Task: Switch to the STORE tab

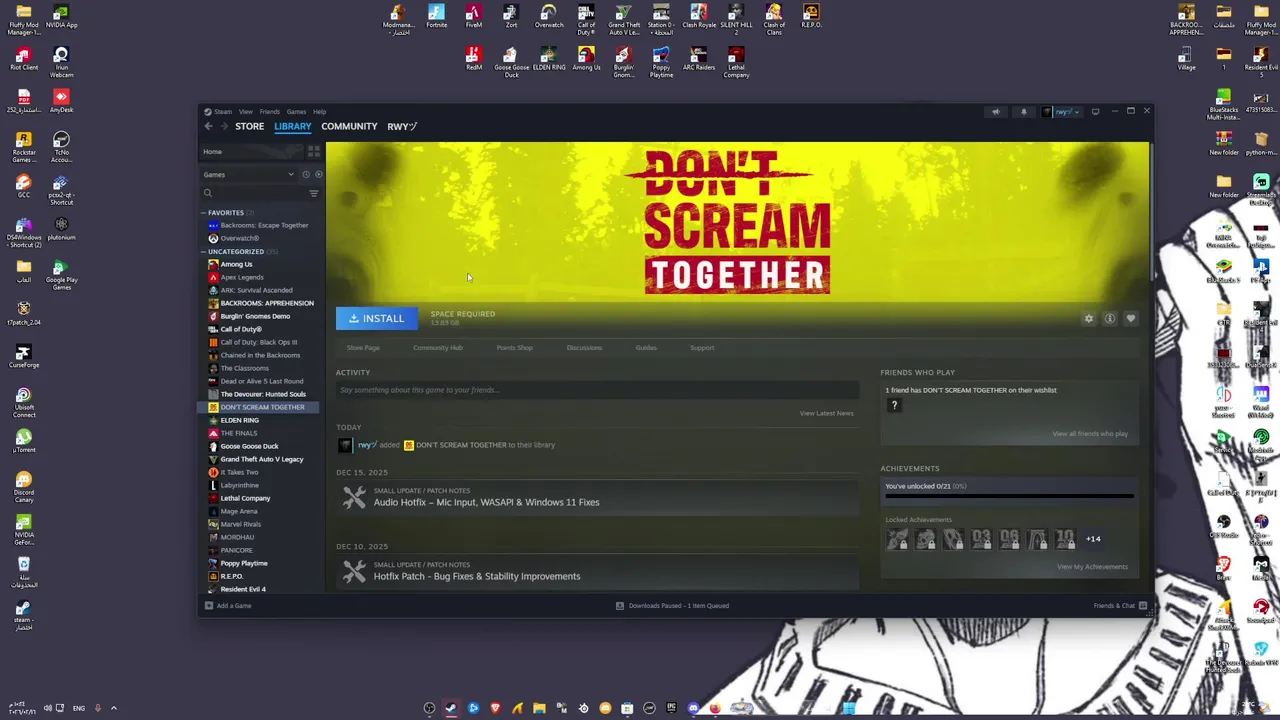Action: (x=249, y=126)
